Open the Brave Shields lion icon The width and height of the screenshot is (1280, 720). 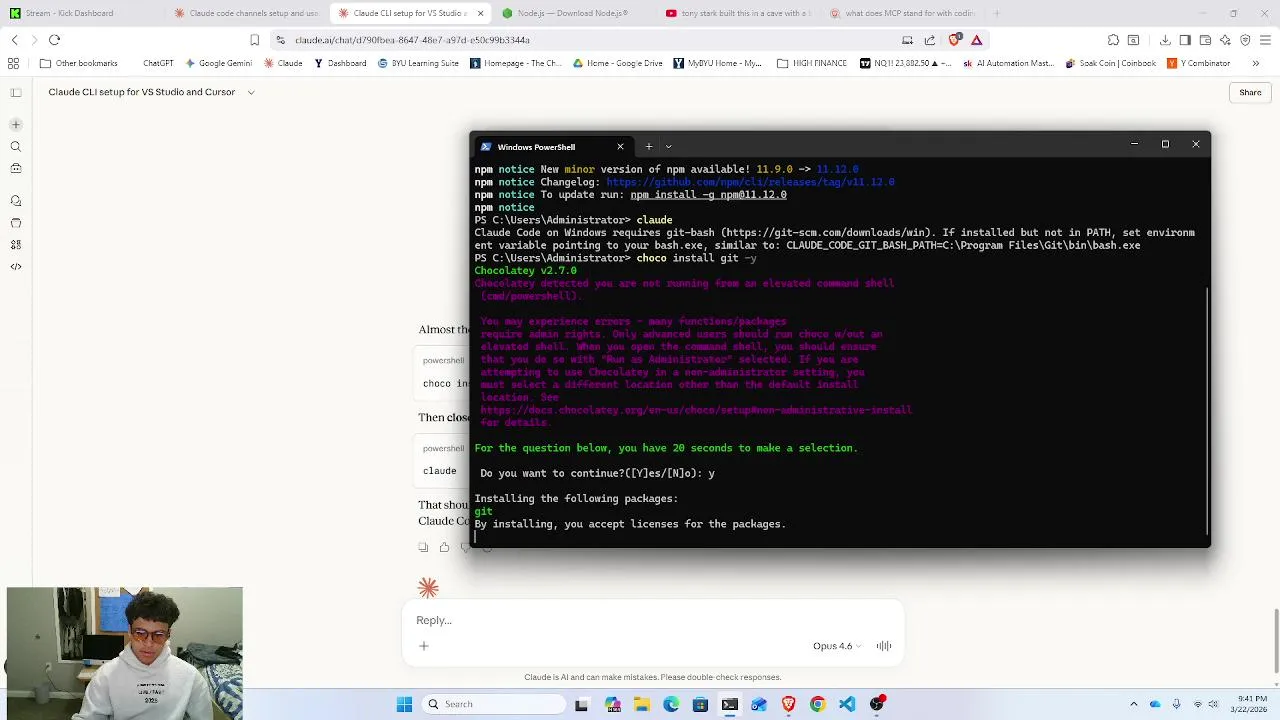click(x=955, y=40)
